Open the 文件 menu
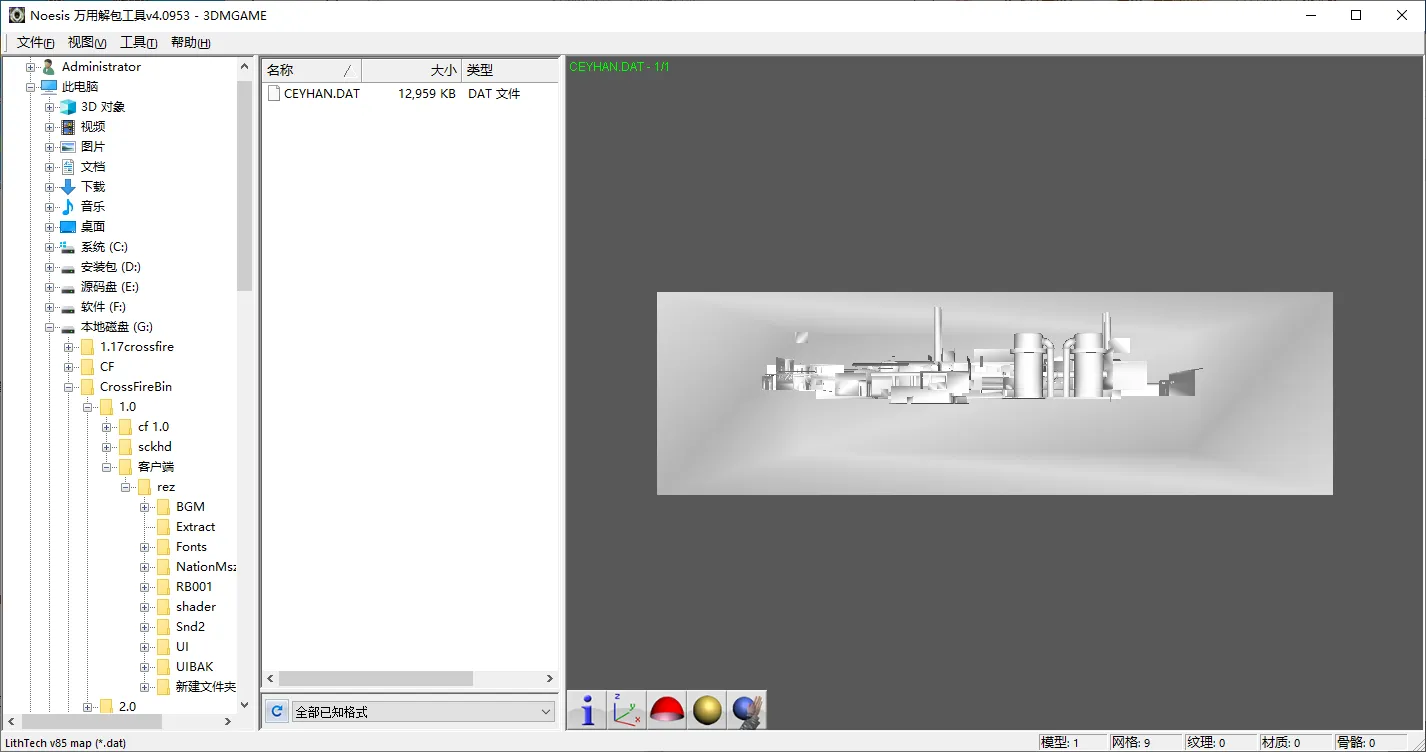The image size is (1426, 752). click(x=35, y=42)
